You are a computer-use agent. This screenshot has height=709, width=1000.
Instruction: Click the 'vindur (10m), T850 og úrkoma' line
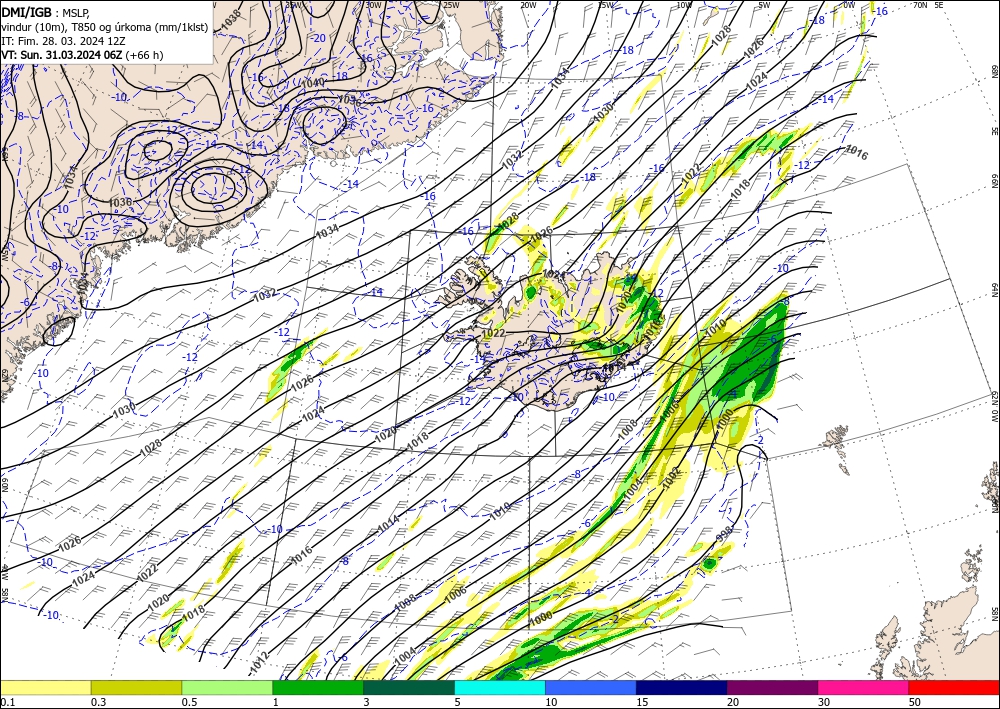pyautogui.click(x=105, y=27)
